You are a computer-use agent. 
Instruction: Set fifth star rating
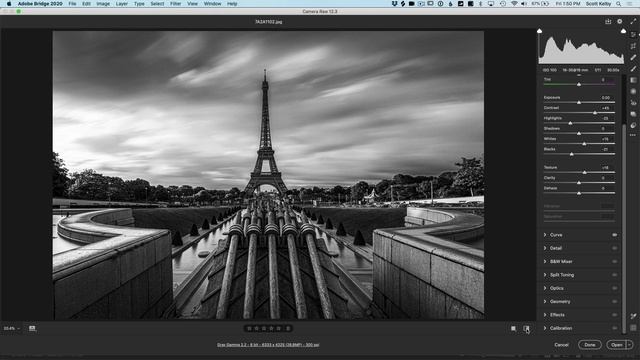[x=279, y=328]
